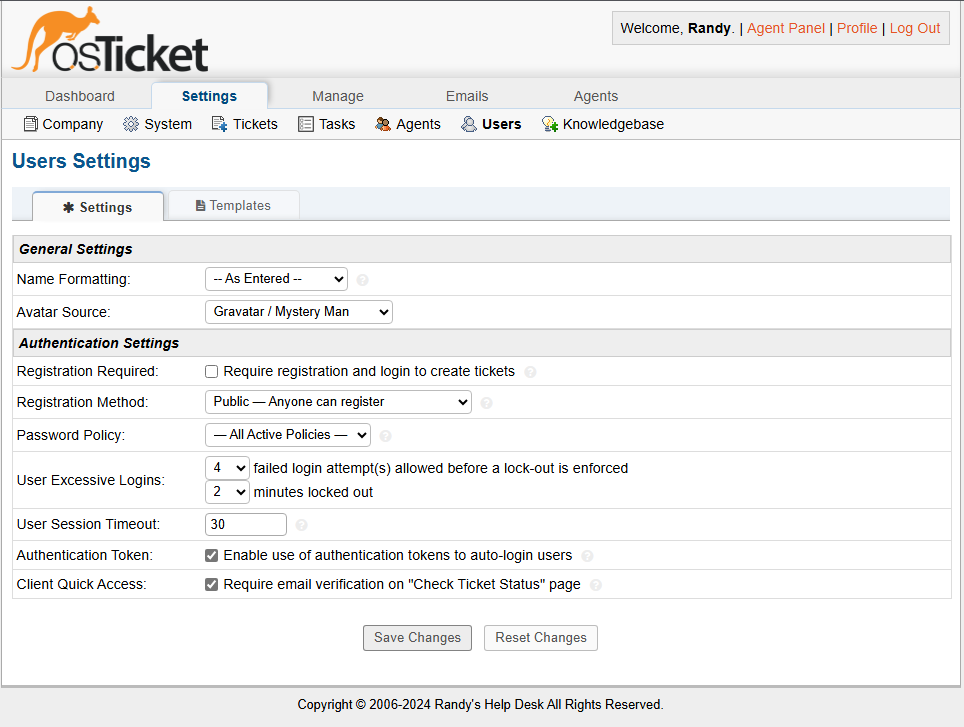This screenshot has width=964, height=727.
Task: Disable authentication tokens auto-login checkbox
Action: (211, 555)
